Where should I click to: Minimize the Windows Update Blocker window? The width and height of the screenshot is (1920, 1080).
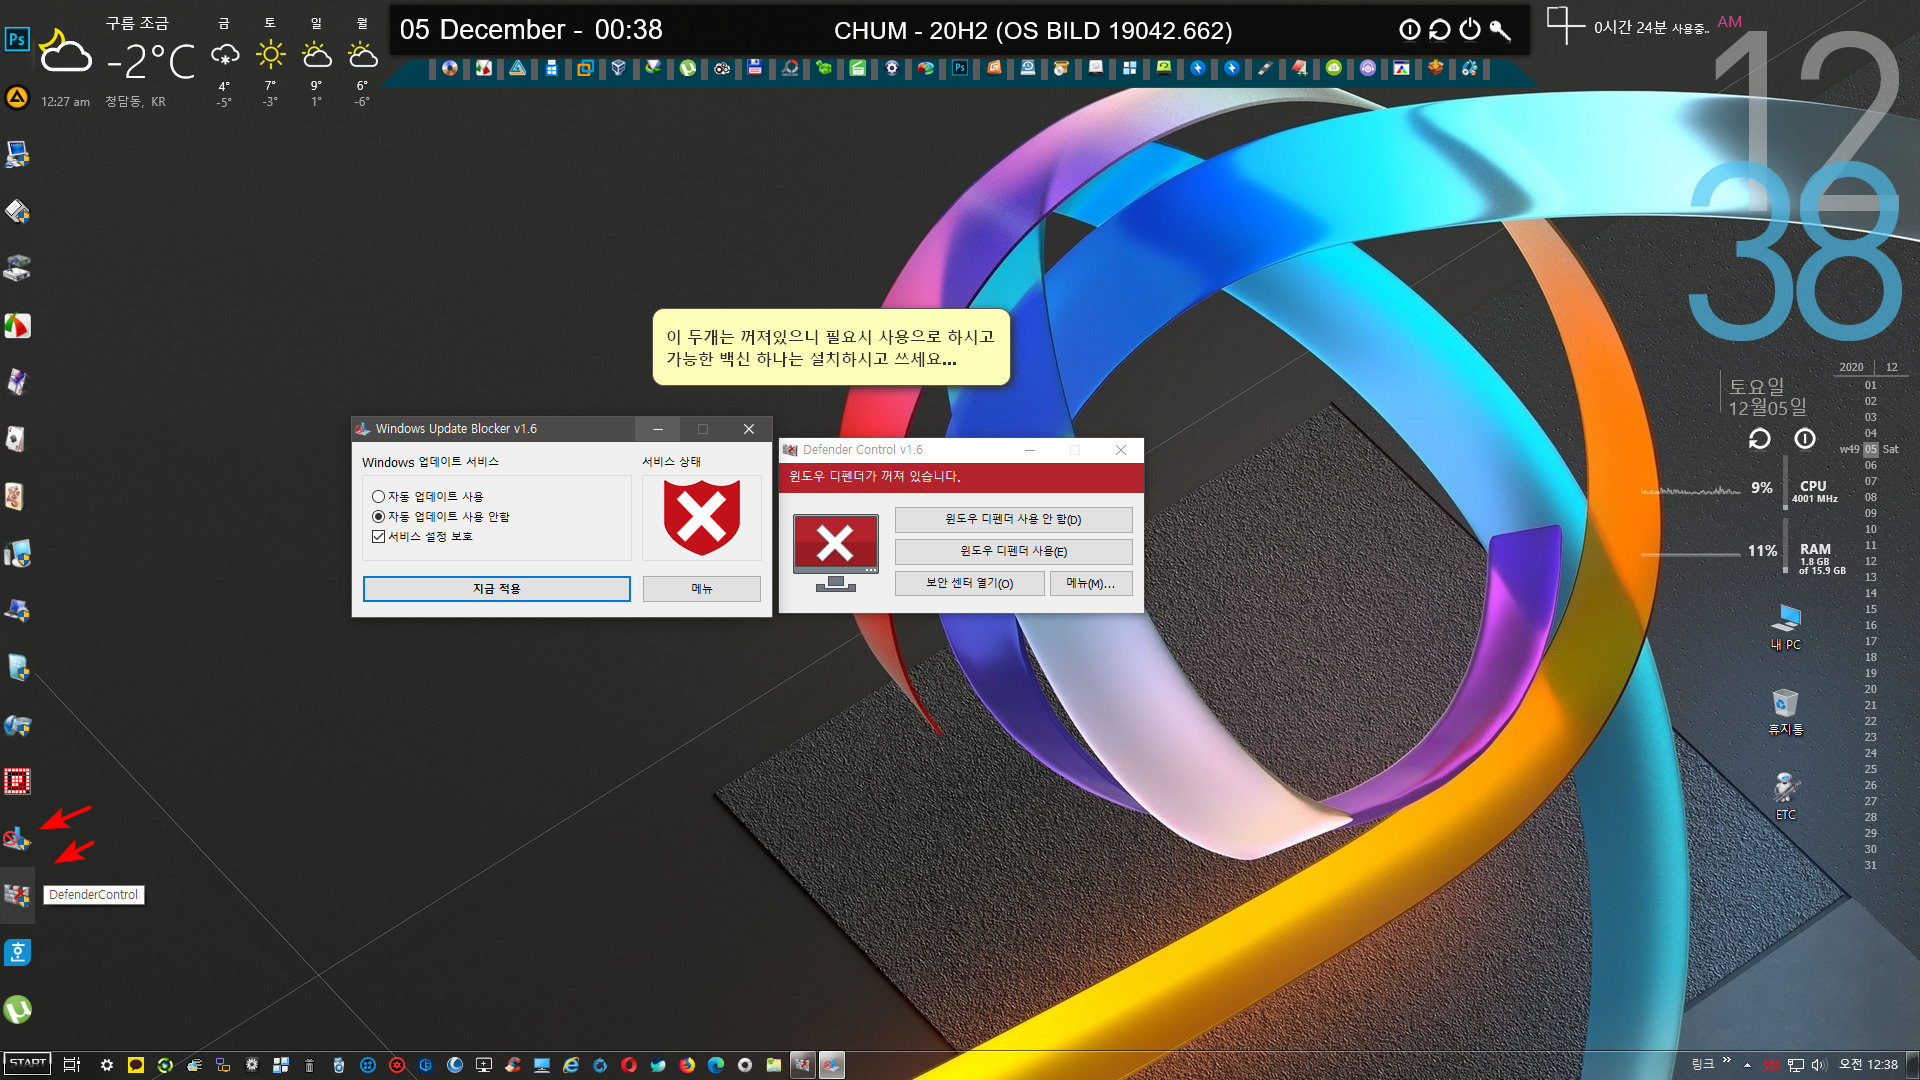[x=657, y=429]
